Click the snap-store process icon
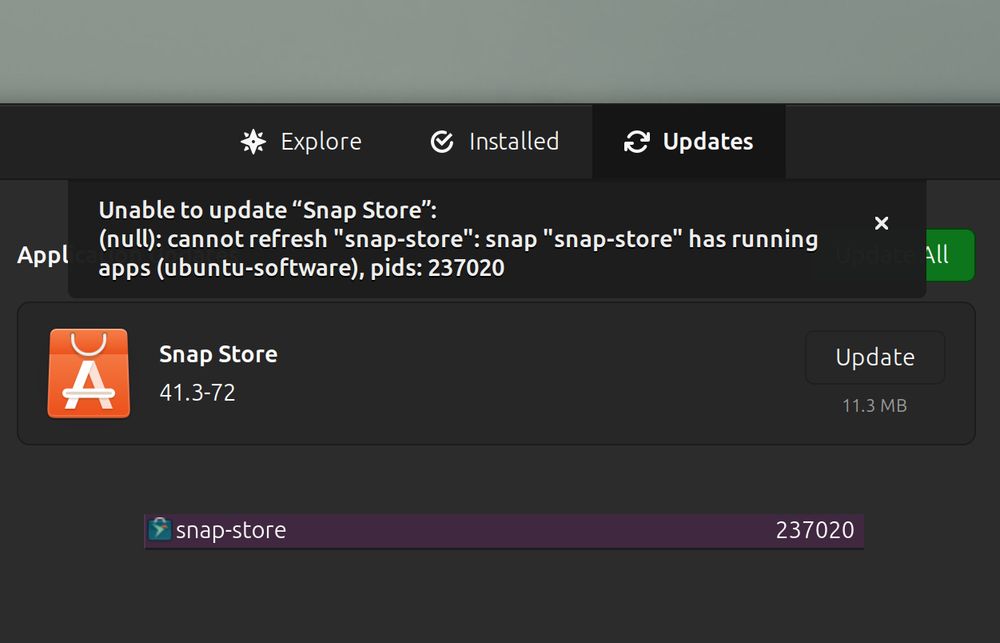The image size is (1000, 643). pyautogui.click(x=159, y=529)
